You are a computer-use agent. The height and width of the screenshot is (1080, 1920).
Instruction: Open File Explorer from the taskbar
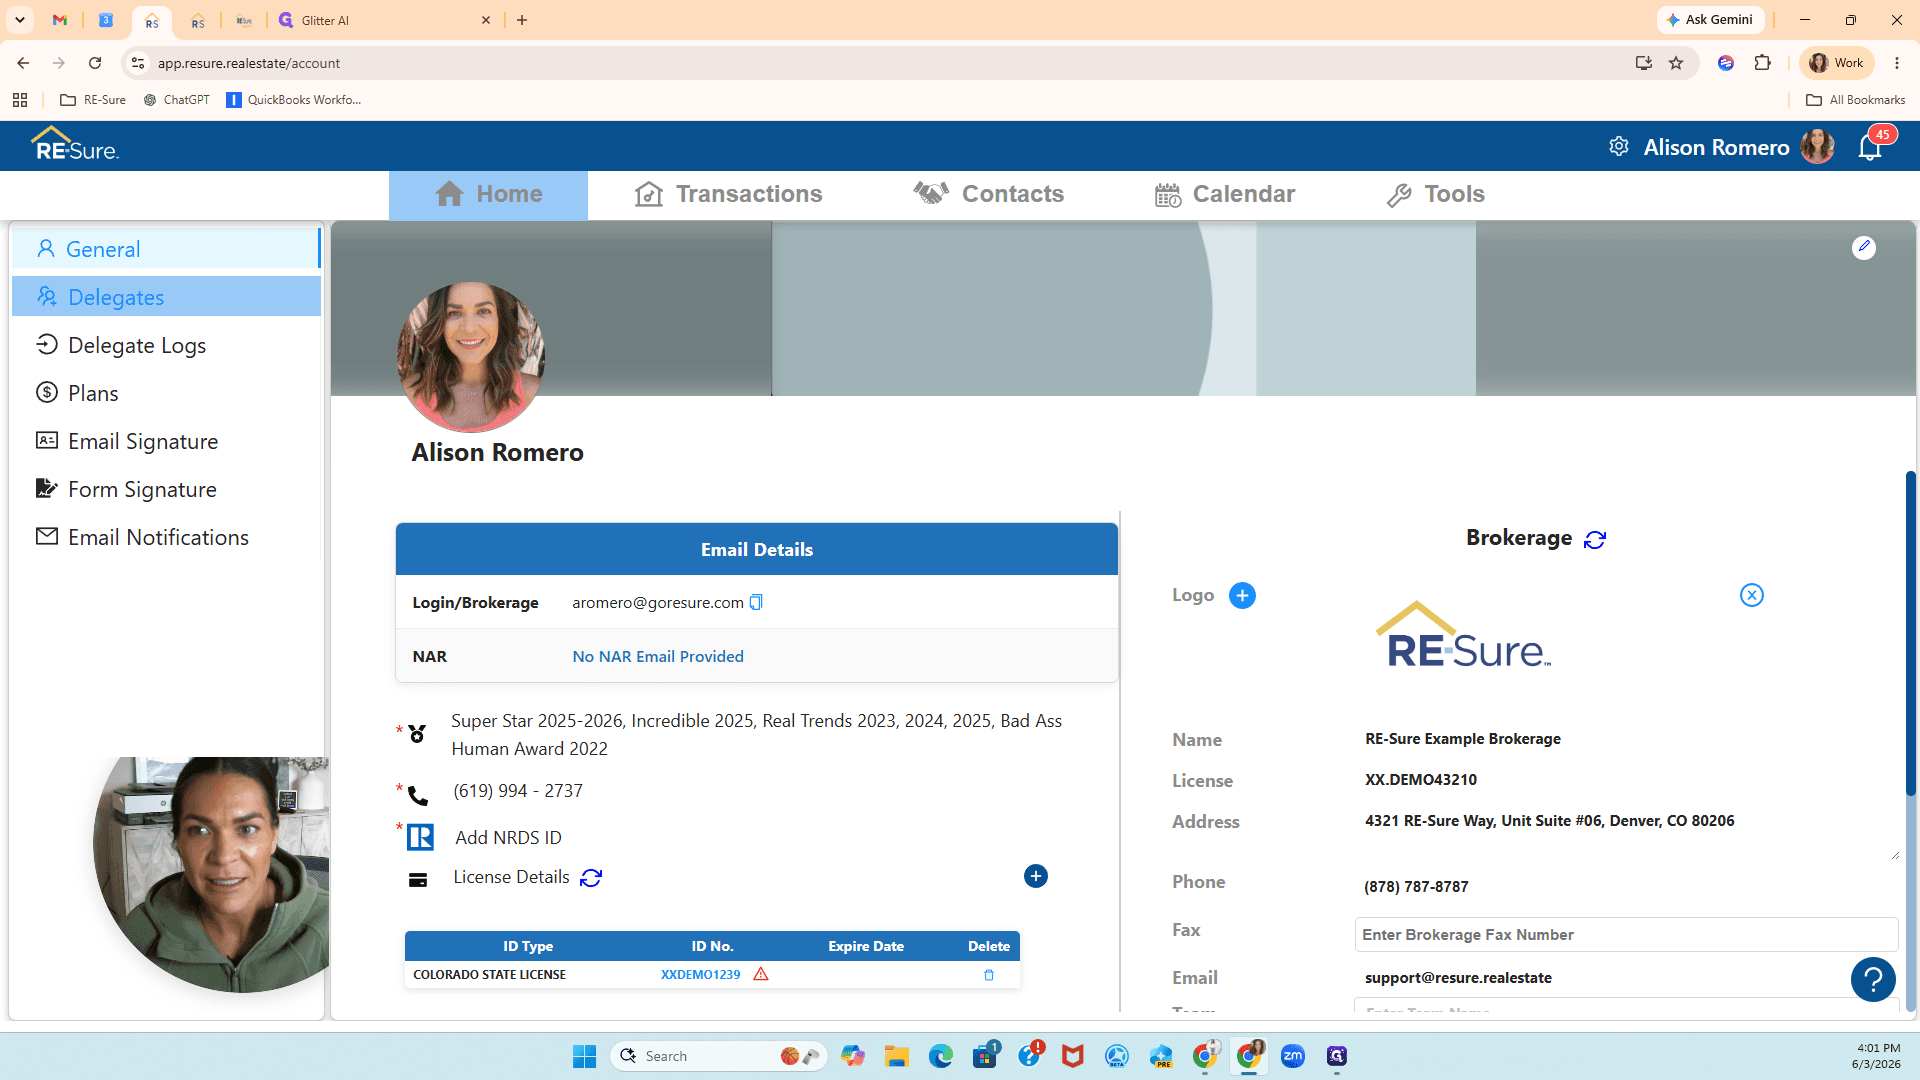point(896,1056)
